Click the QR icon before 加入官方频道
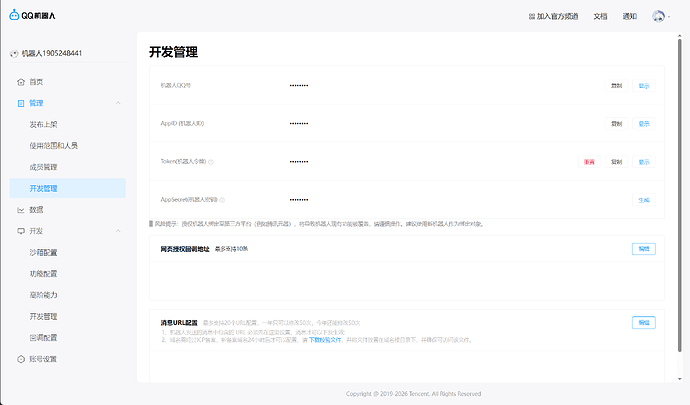 532,16
